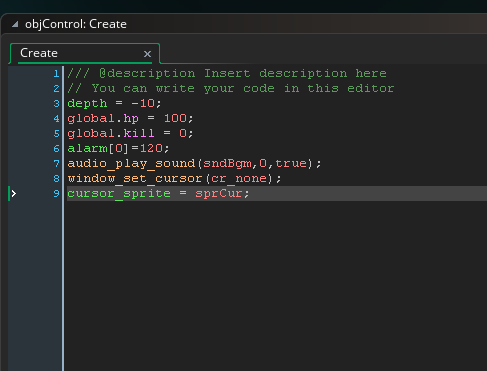Click 'global' on line 4
This screenshot has height=371, width=487.
point(91,119)
